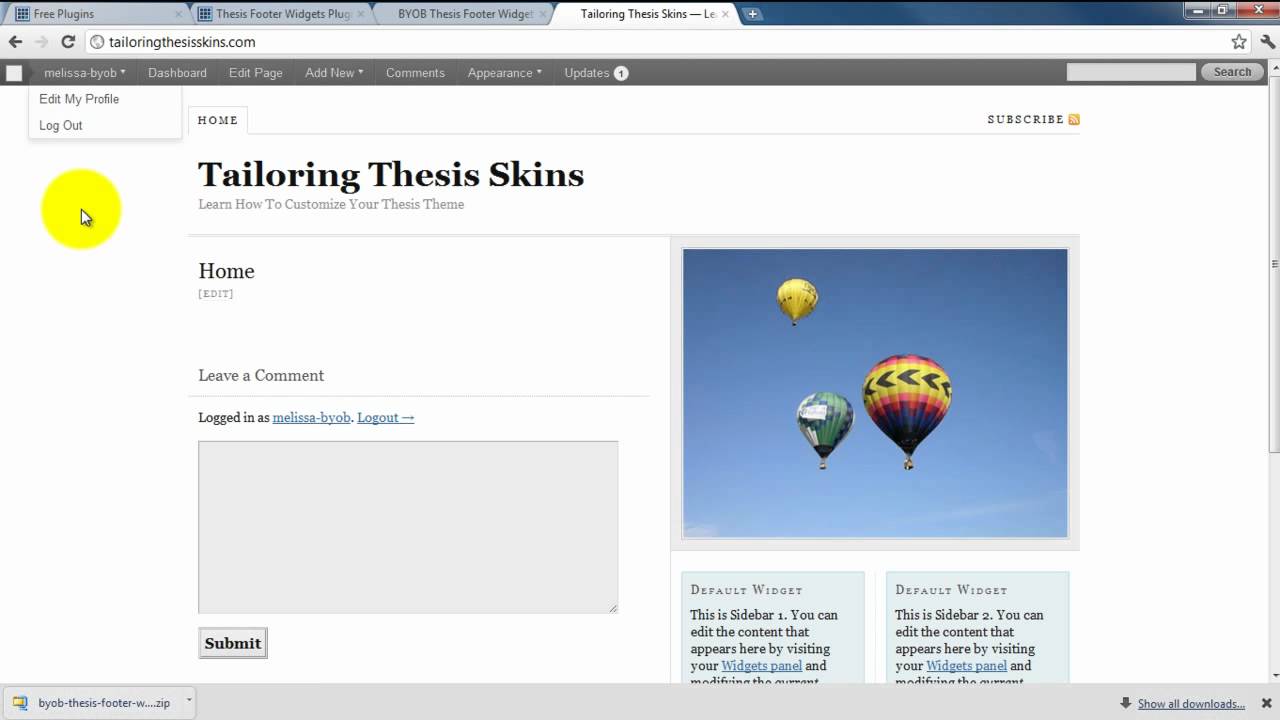Click inside the comment text area
The height and width of the screenshot is (720, 1280).
coord(408,527)
